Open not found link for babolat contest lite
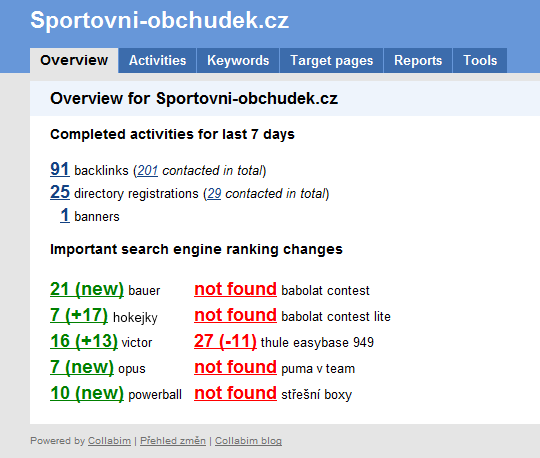540x458 pixels. [235, 315]
